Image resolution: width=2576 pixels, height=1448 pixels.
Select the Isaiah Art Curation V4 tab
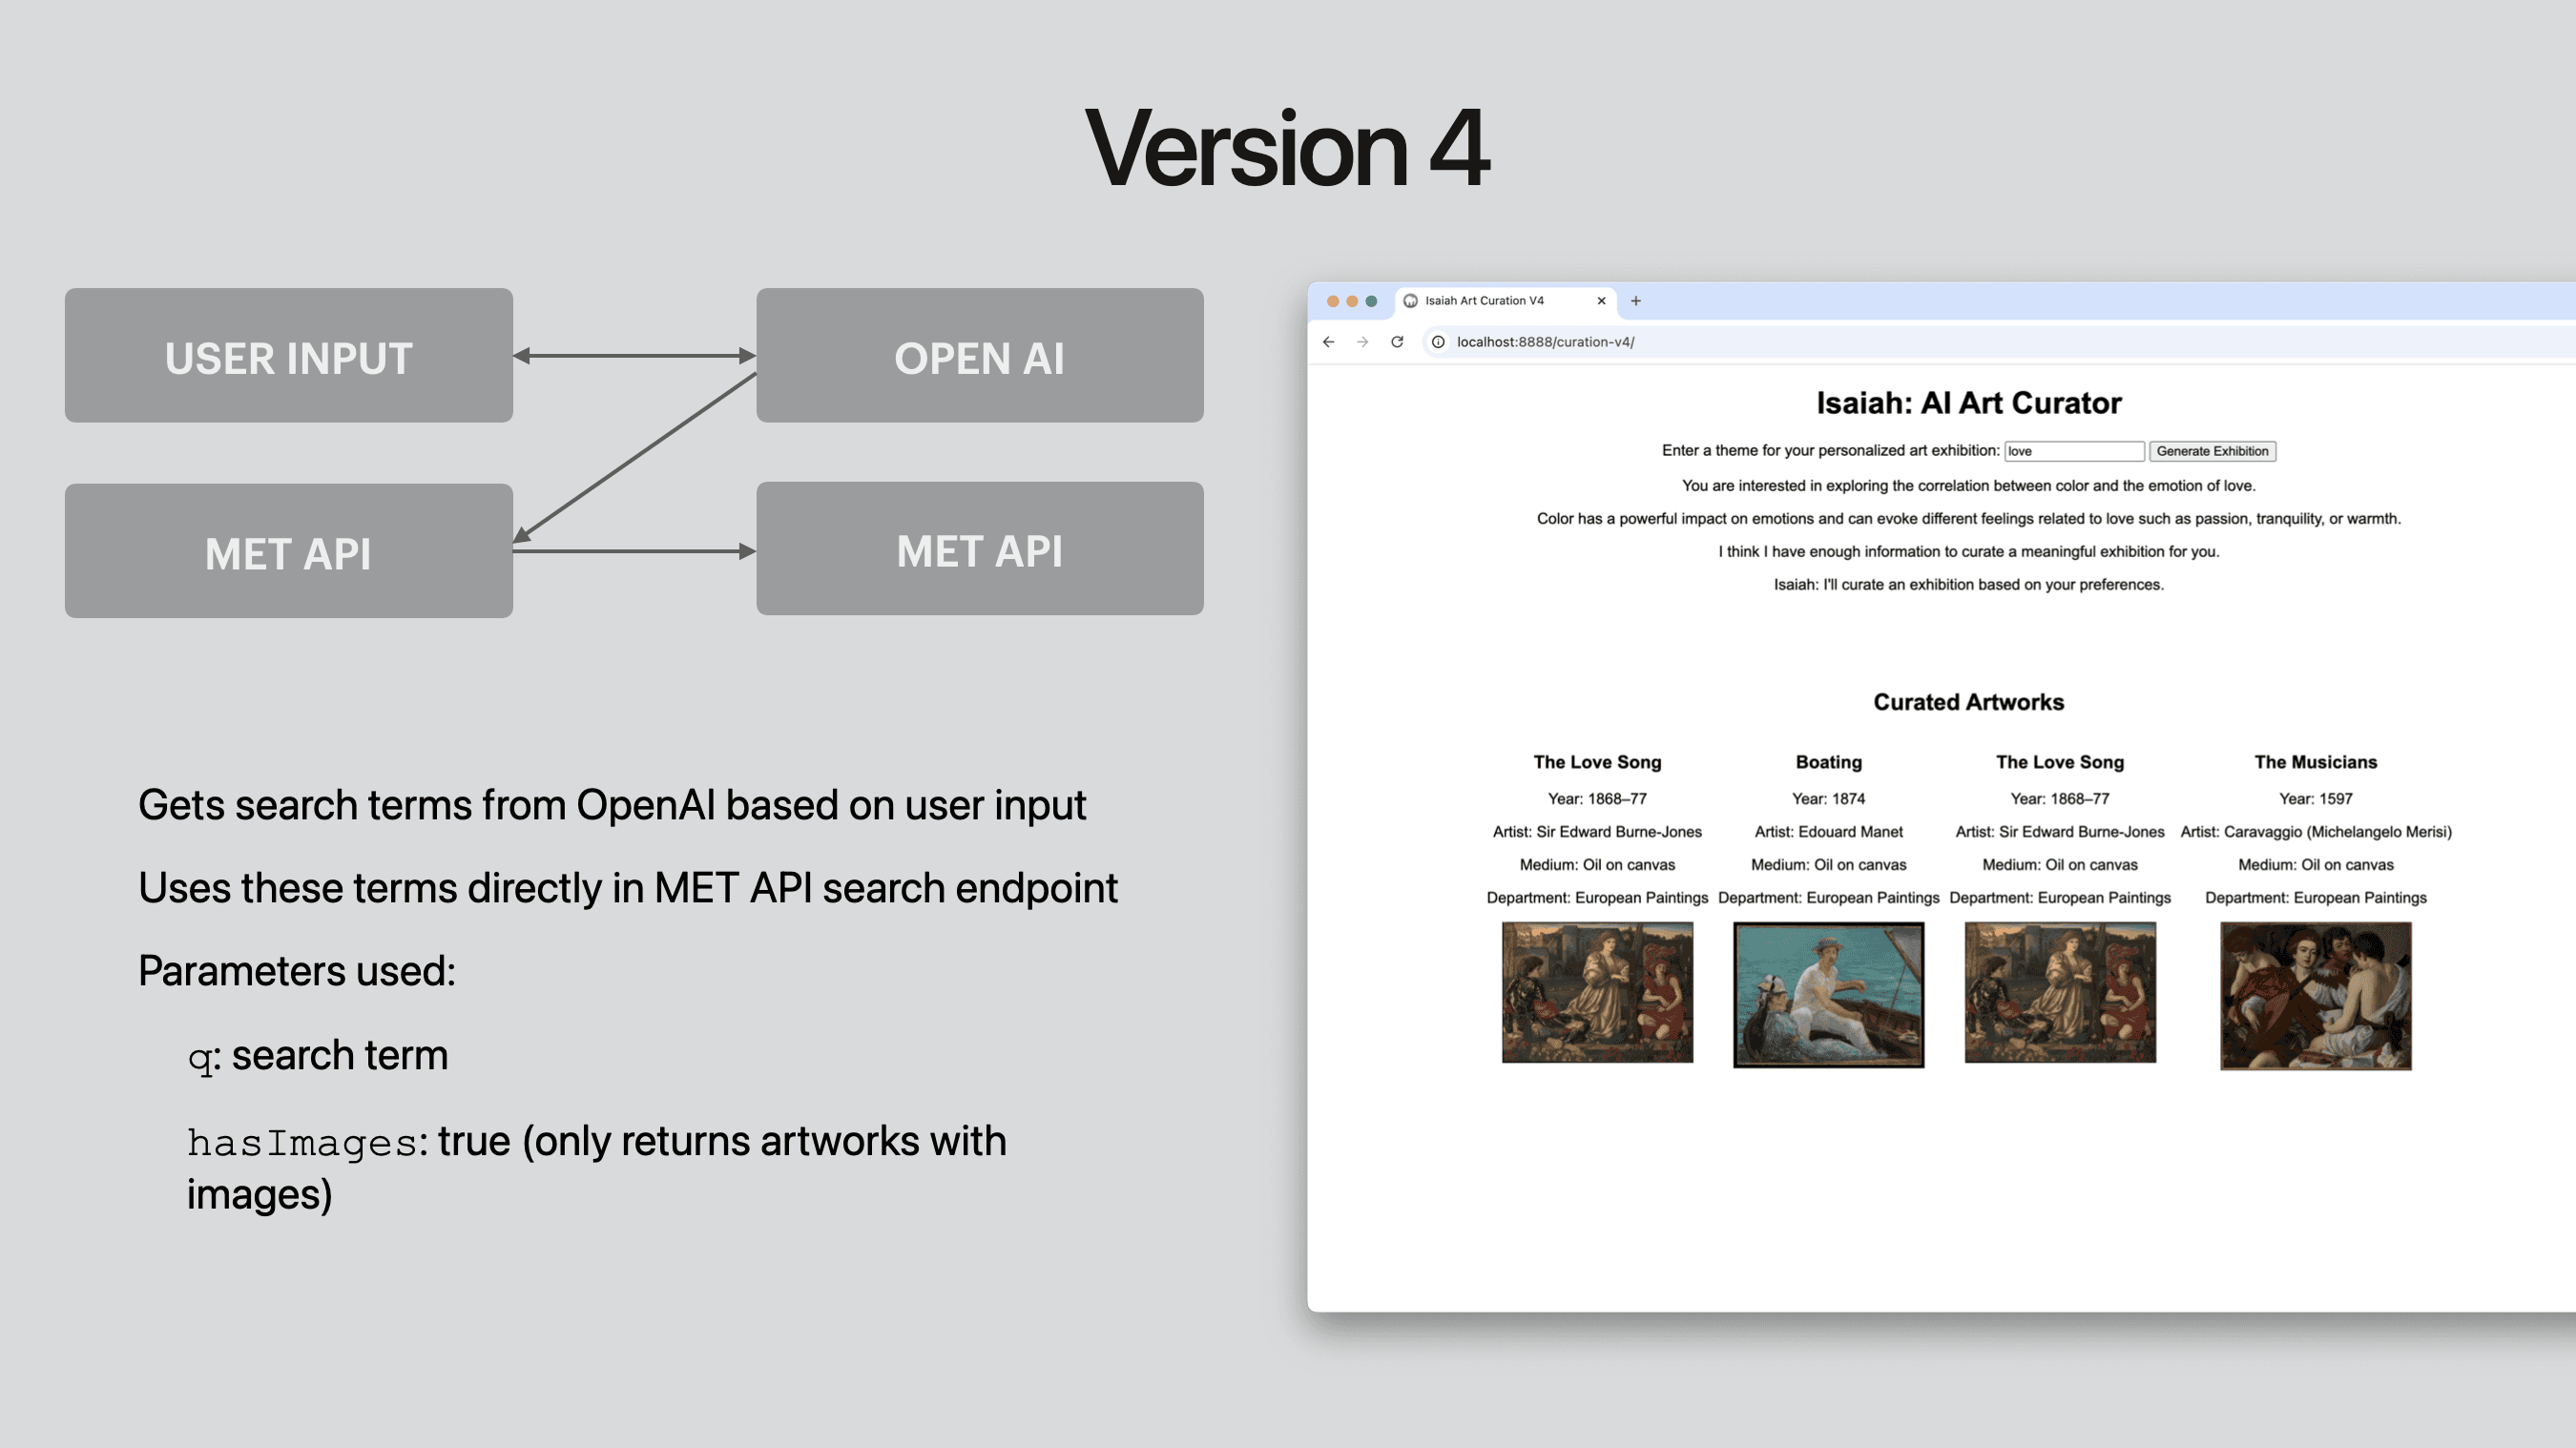tap(1484, 301)
